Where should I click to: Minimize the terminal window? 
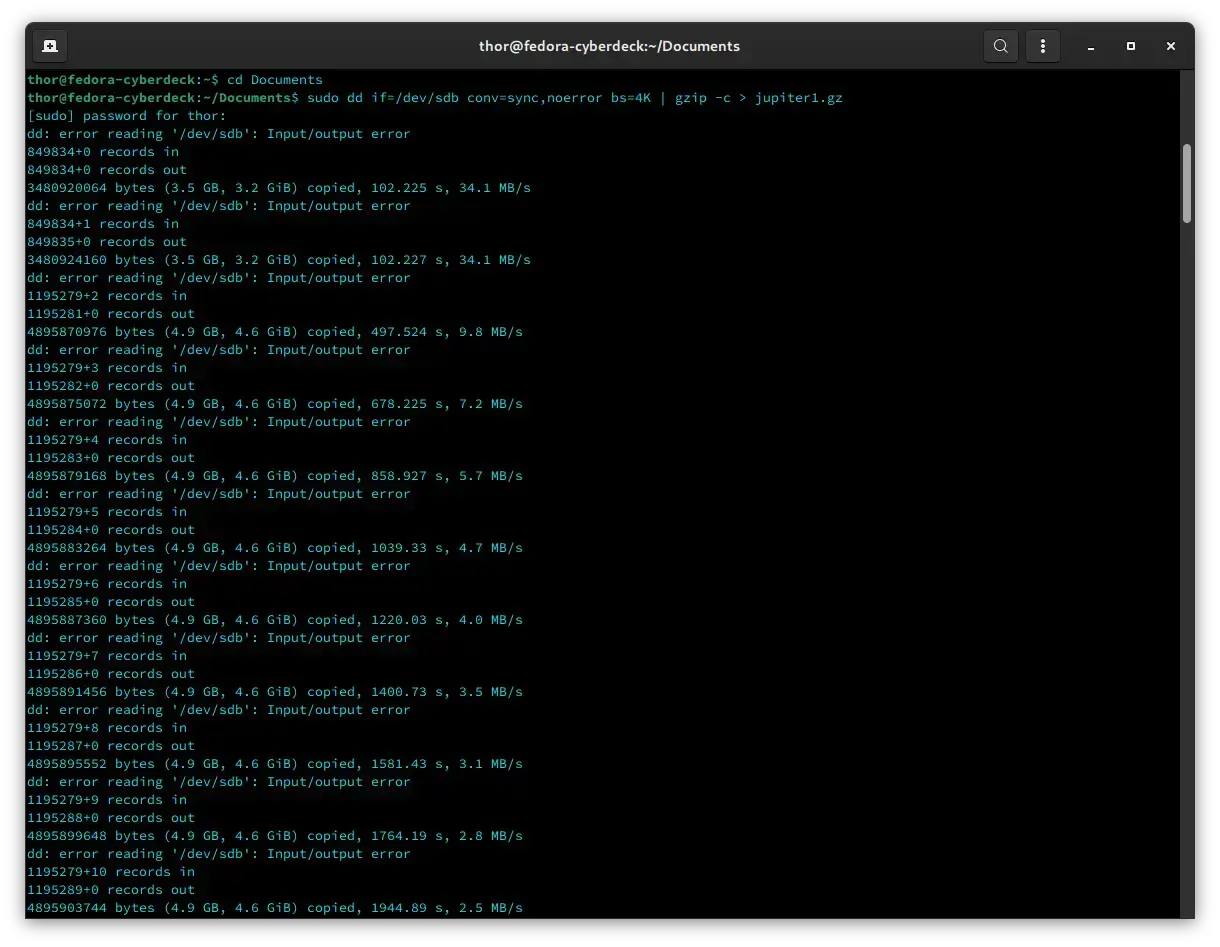click(1091, 46)
